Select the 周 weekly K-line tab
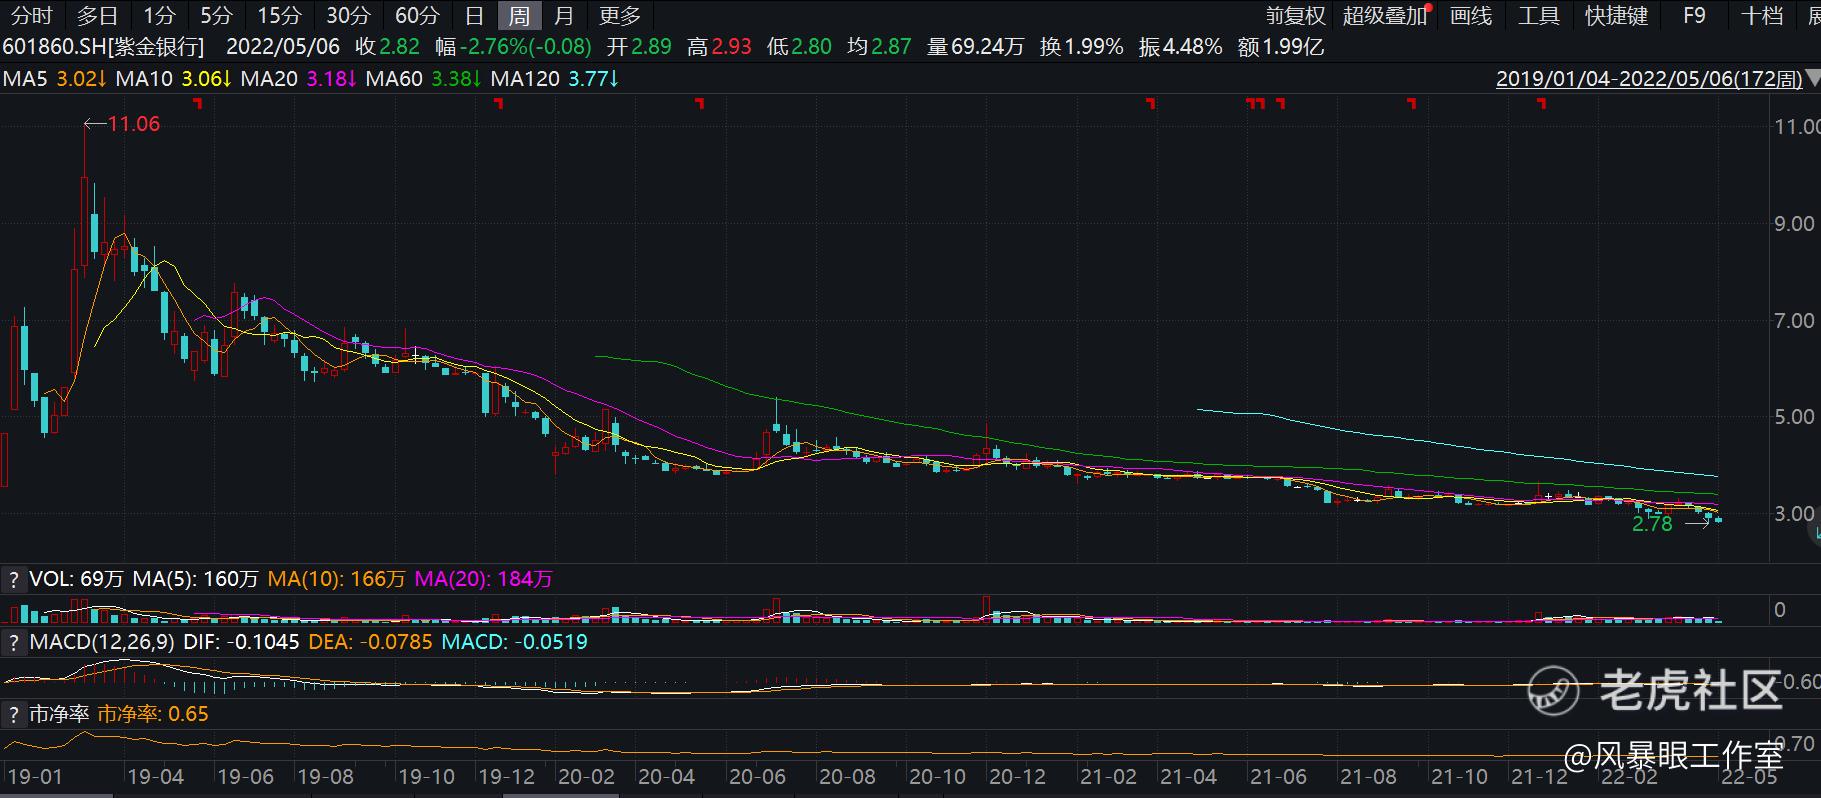 coord(519,15)
